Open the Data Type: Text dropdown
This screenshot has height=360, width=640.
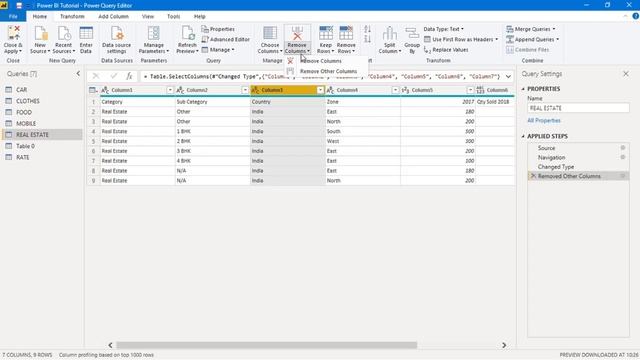click(444, 29)
